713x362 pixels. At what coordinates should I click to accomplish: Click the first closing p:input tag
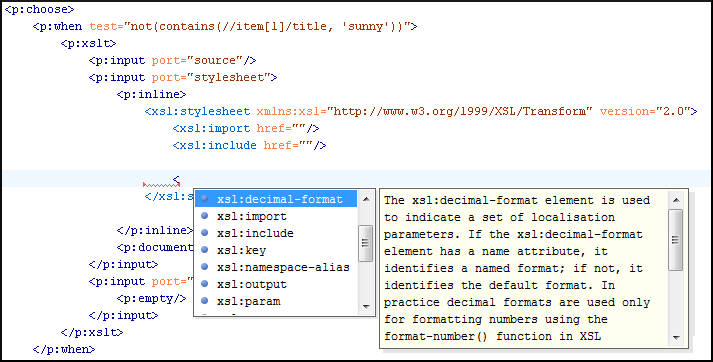(x=124, y=265)
